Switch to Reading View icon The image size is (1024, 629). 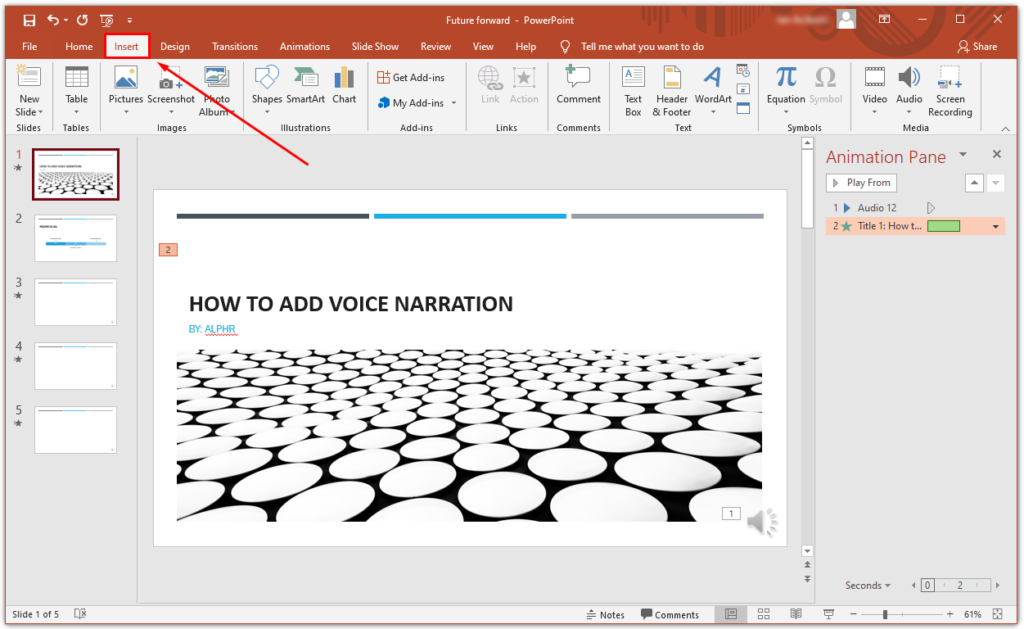[796, 614]
